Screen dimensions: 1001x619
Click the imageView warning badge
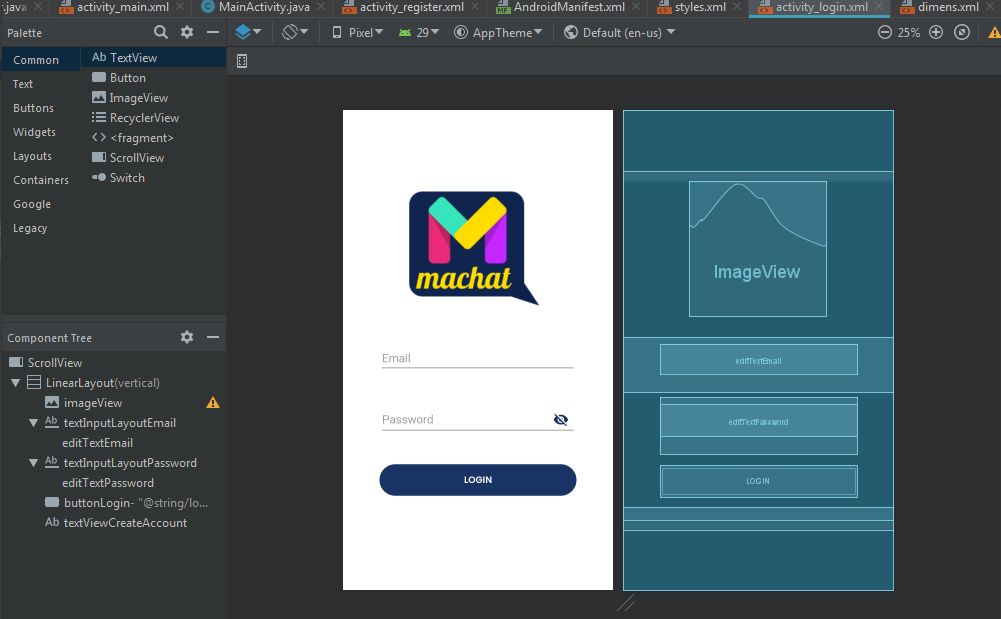pos(212,402)
